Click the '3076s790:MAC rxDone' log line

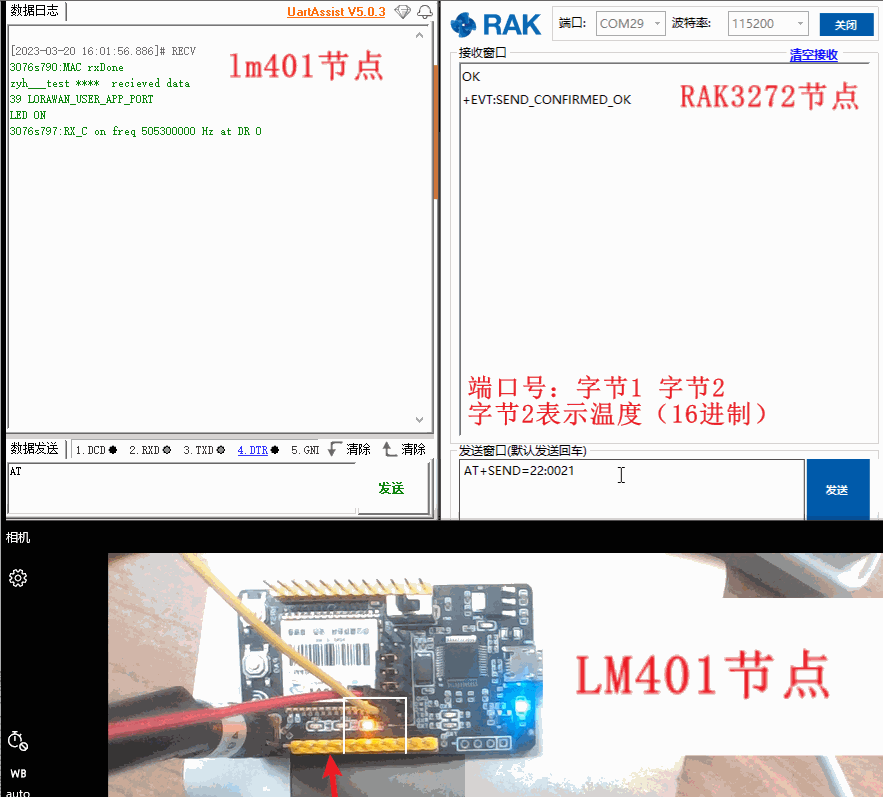pyautogui.click(x=66, y=67)
